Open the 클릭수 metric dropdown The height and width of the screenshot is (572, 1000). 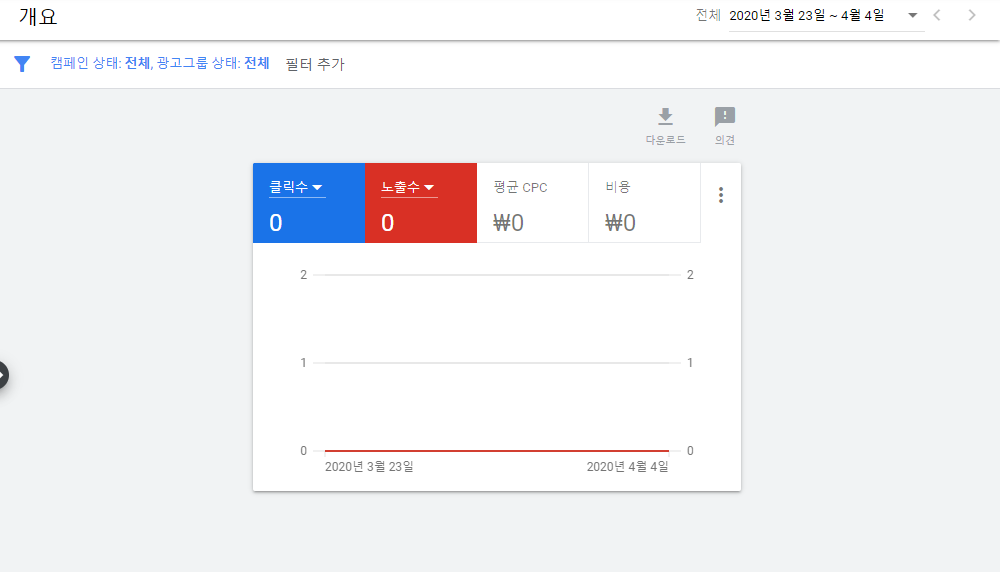(x=297, y=187)
